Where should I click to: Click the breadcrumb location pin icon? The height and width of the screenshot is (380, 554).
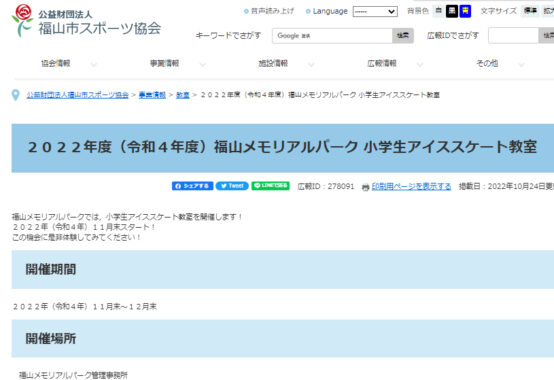16,95
